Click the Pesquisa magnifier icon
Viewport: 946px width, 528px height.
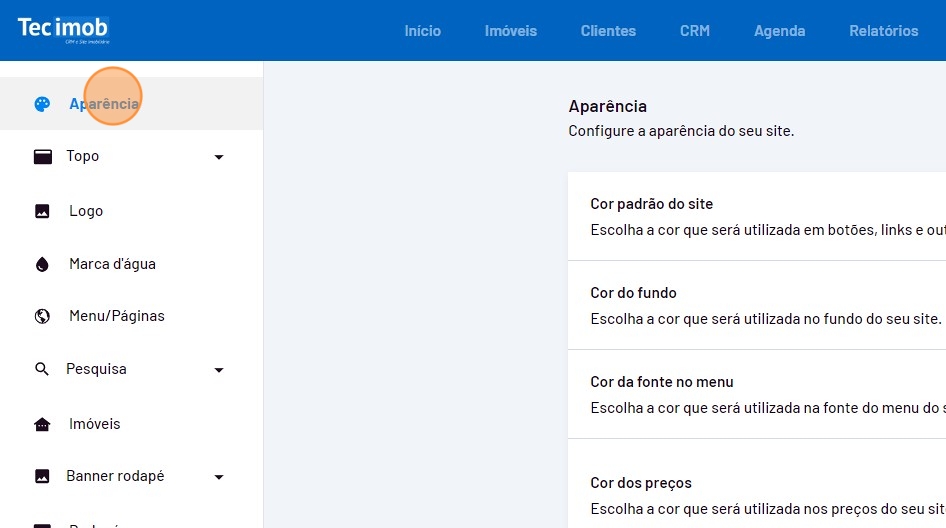(42, 369)
